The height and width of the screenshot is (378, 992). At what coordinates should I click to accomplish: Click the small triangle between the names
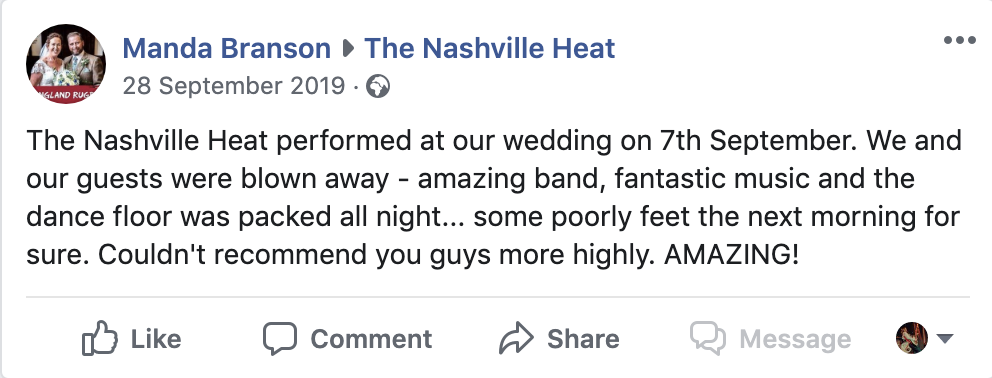pos(347,49)
